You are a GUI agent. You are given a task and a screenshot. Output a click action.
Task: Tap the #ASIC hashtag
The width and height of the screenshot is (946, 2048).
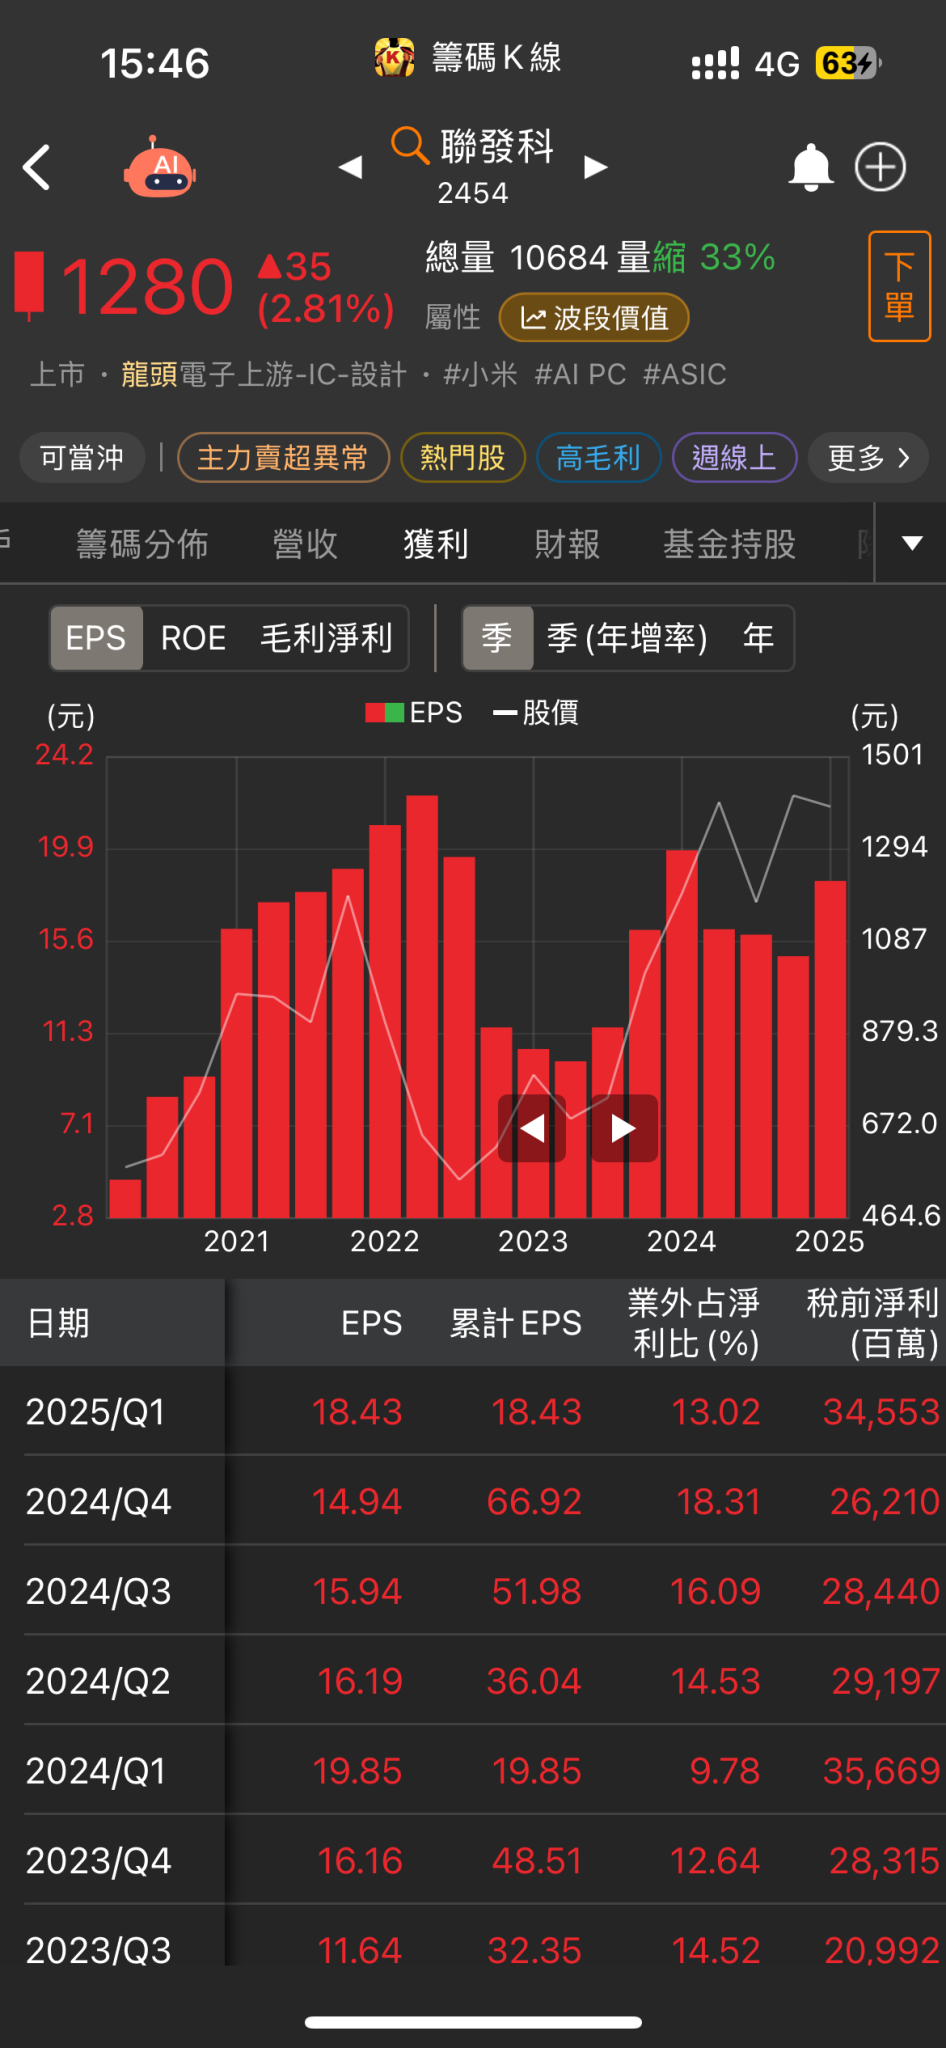(684, 375)
